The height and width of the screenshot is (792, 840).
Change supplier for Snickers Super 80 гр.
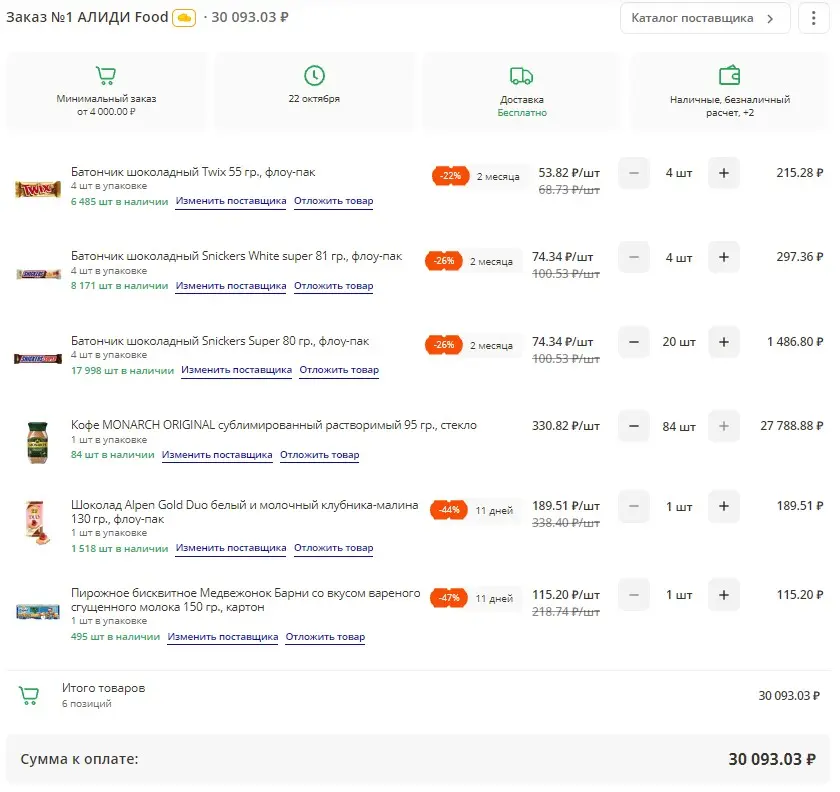point(236,370)
